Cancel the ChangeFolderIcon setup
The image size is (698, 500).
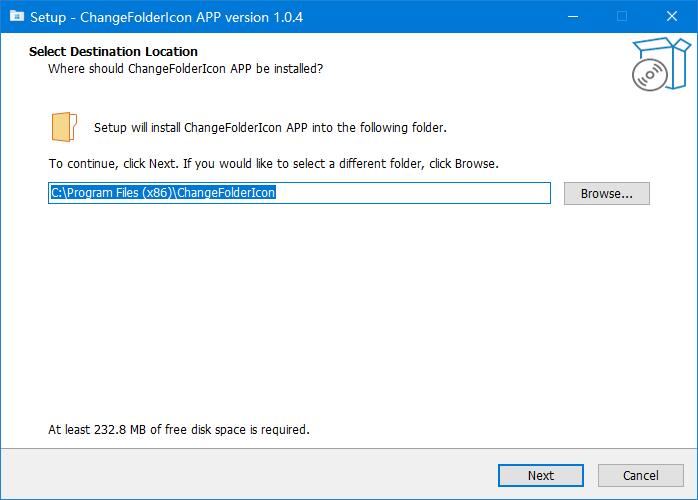640,475
